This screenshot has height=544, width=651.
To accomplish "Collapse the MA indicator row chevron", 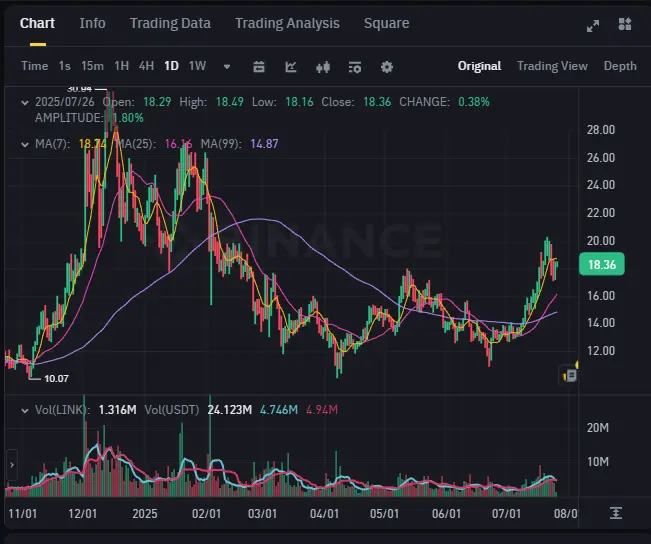I will coord(25,145).
